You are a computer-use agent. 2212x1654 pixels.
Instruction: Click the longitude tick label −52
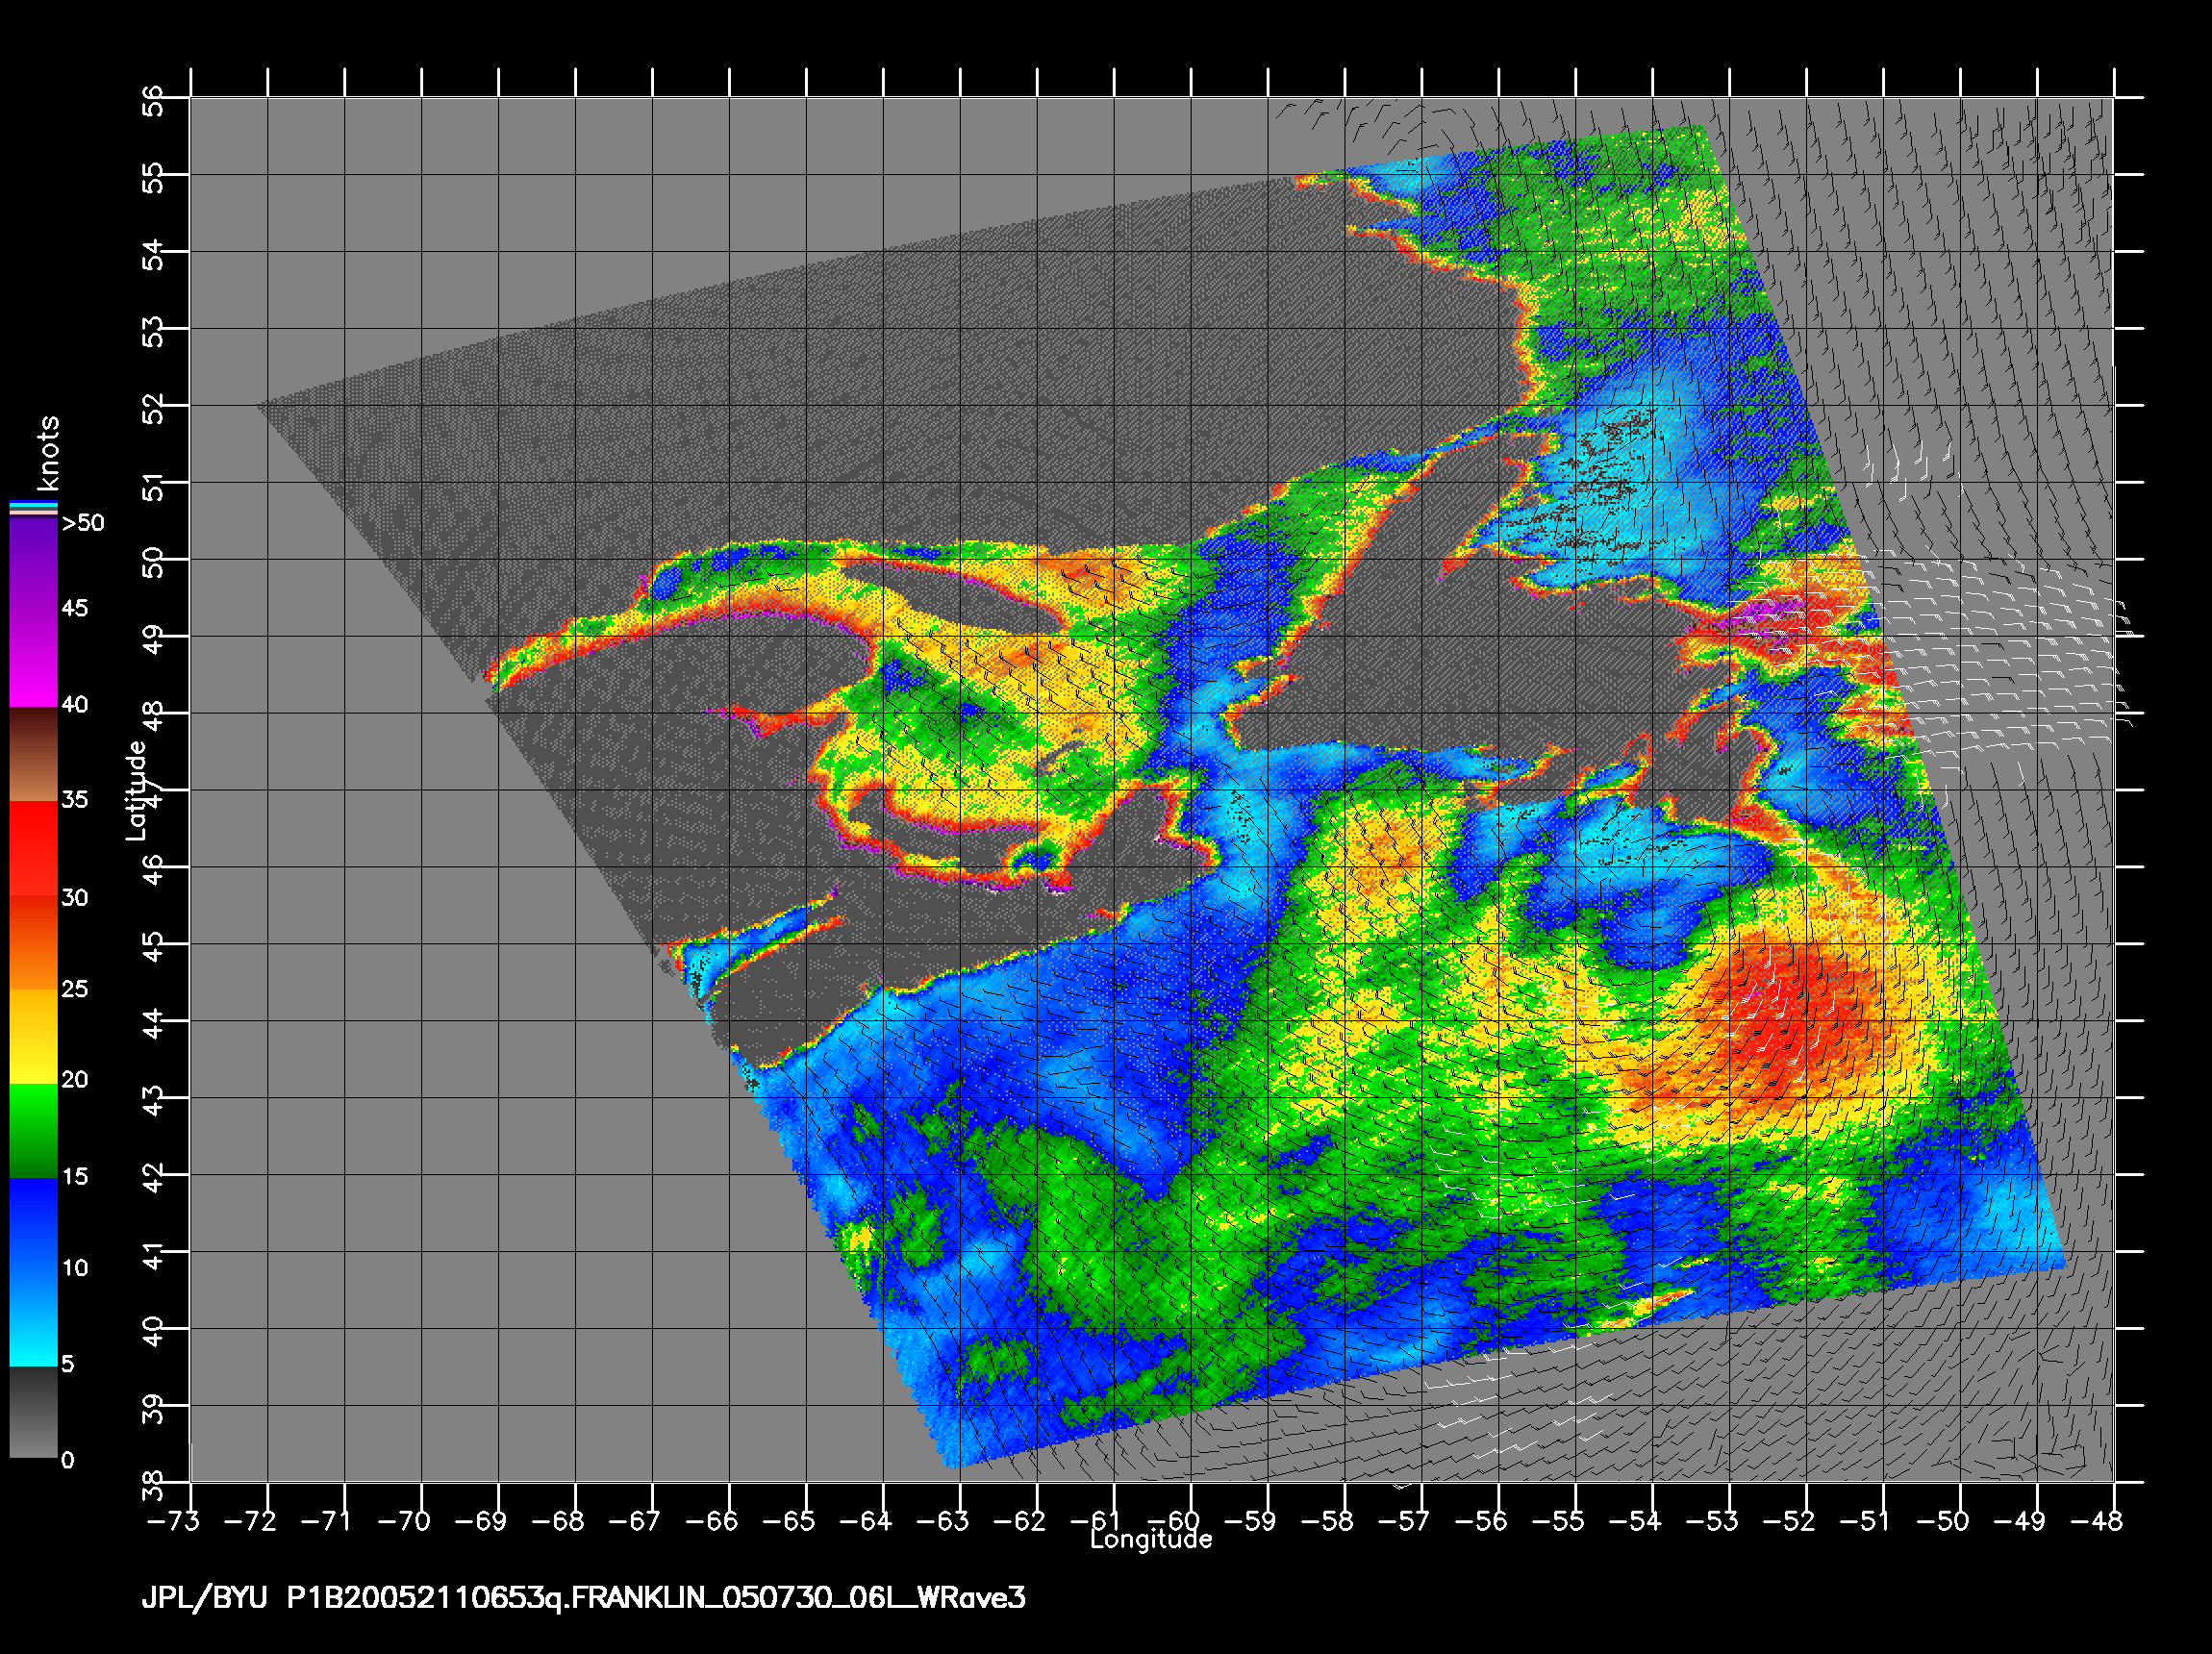point(1791,1522)
